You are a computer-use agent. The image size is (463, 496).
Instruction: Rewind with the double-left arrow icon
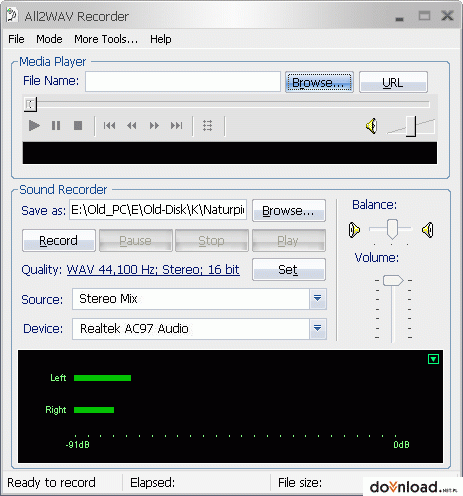click(x=132, y=126)
